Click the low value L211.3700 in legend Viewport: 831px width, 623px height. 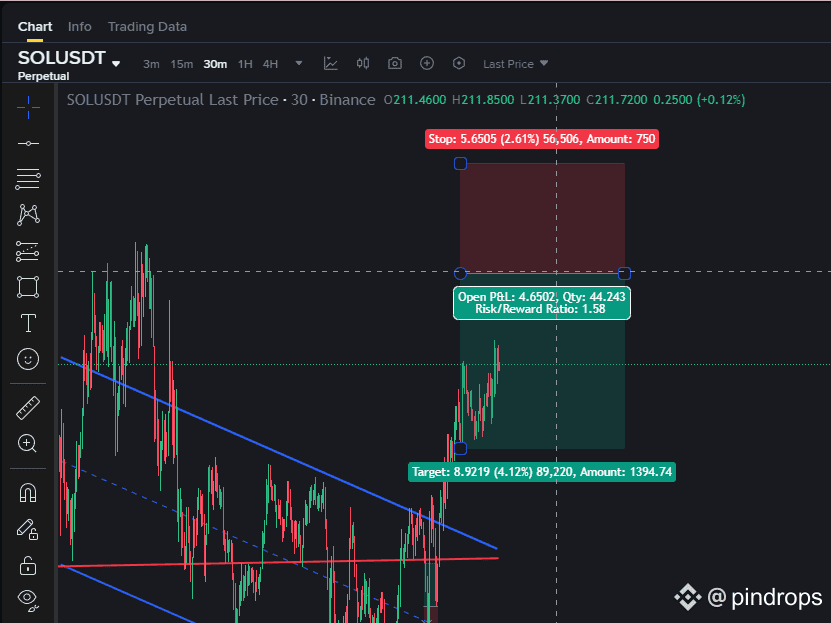pyautogui.click(x=550, y=100)
